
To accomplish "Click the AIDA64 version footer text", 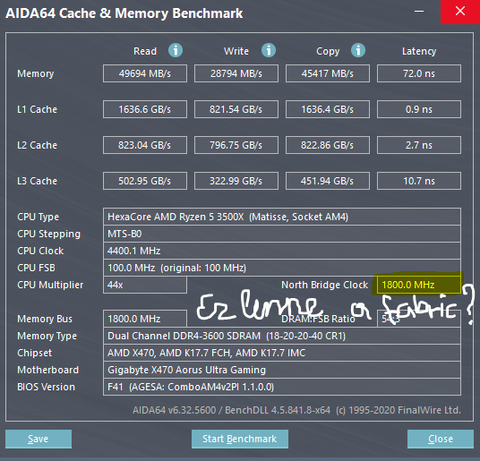I will coord(297,410).
